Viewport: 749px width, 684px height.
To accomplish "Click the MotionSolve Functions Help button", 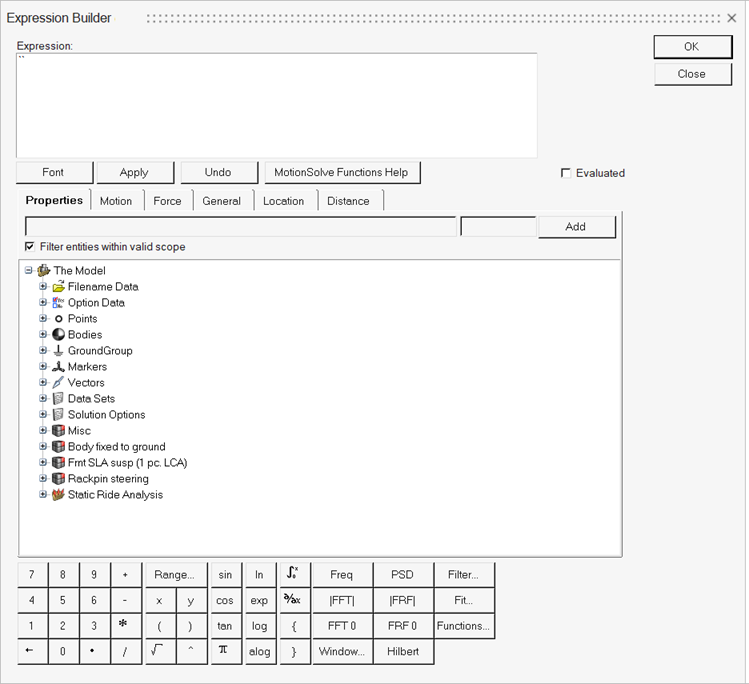I will coord(341,172).
